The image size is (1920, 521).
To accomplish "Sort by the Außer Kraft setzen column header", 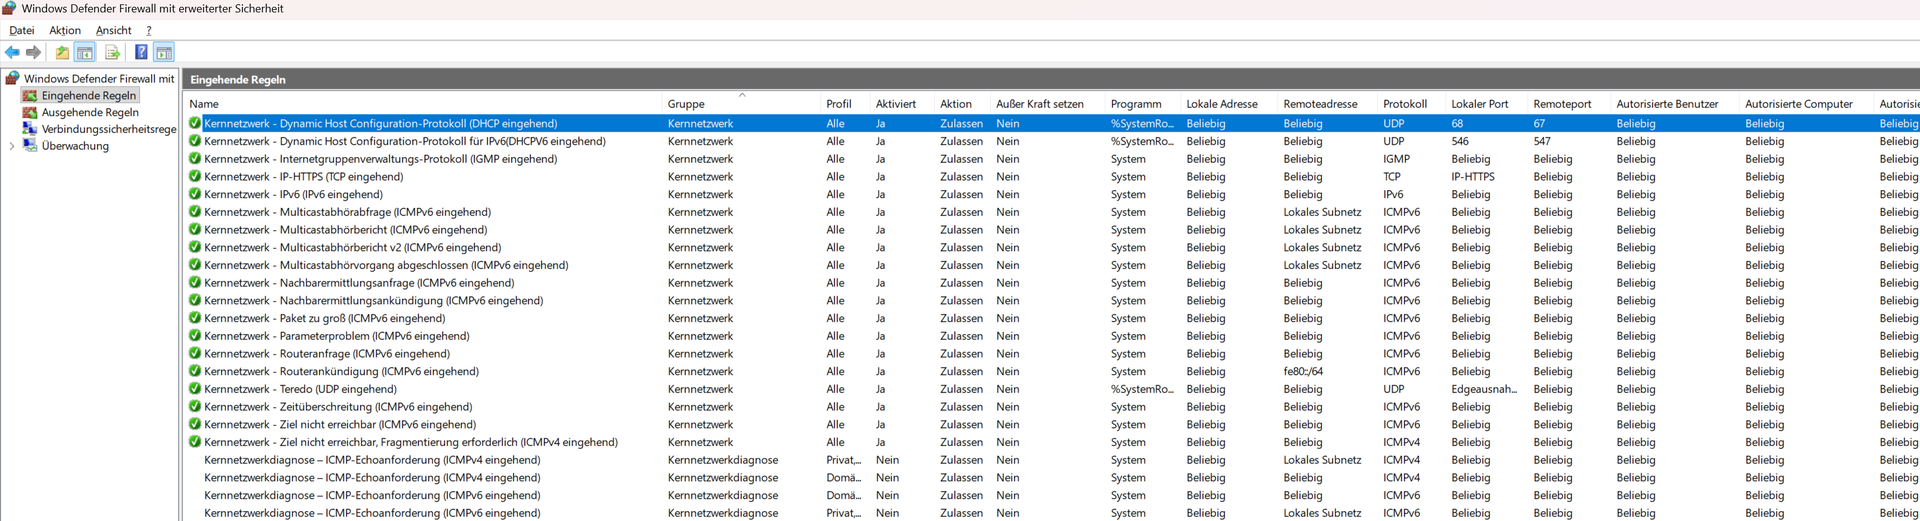I will point(1040,104).
